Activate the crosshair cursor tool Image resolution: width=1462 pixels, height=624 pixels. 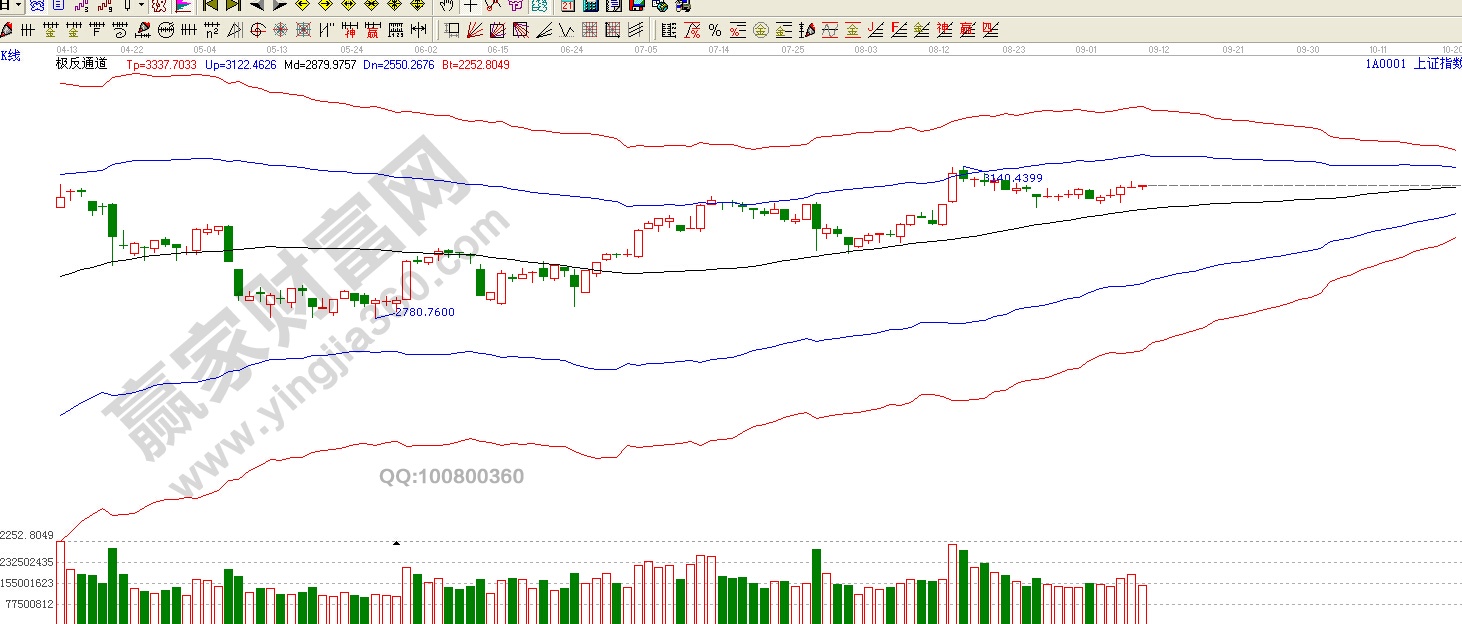(x=470, y=6)
